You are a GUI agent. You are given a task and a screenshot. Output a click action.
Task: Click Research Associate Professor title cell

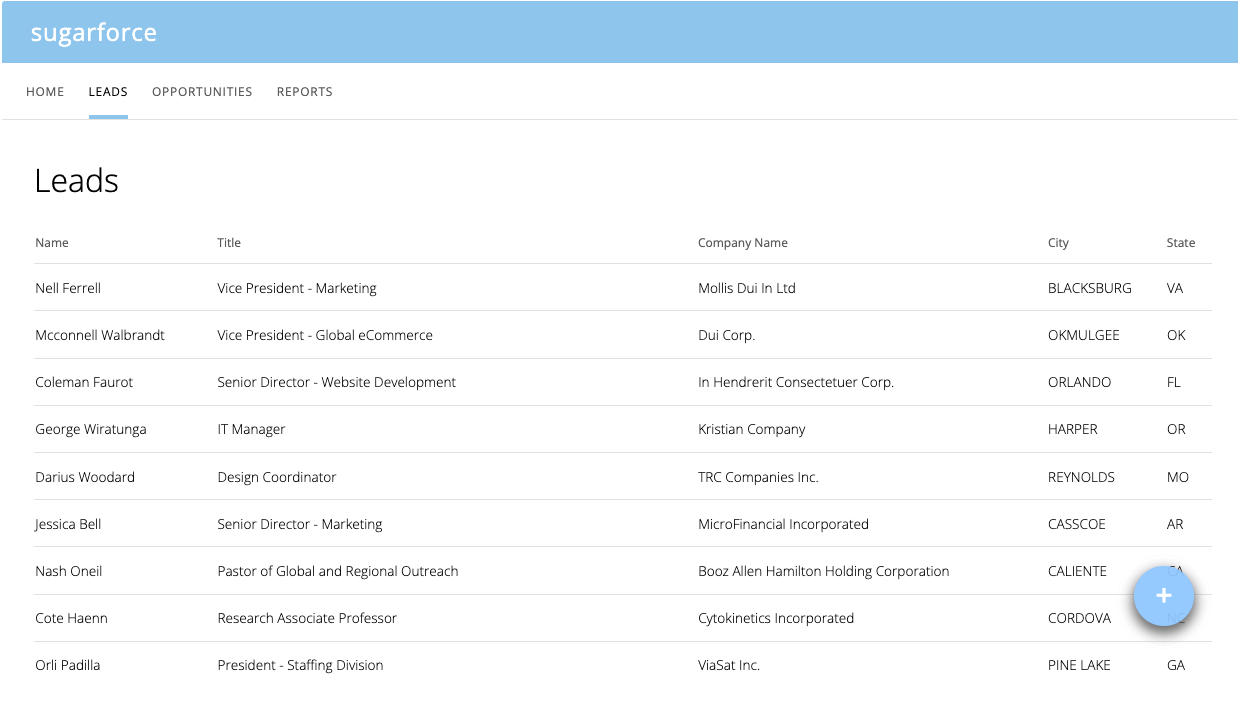click(307, 618)
